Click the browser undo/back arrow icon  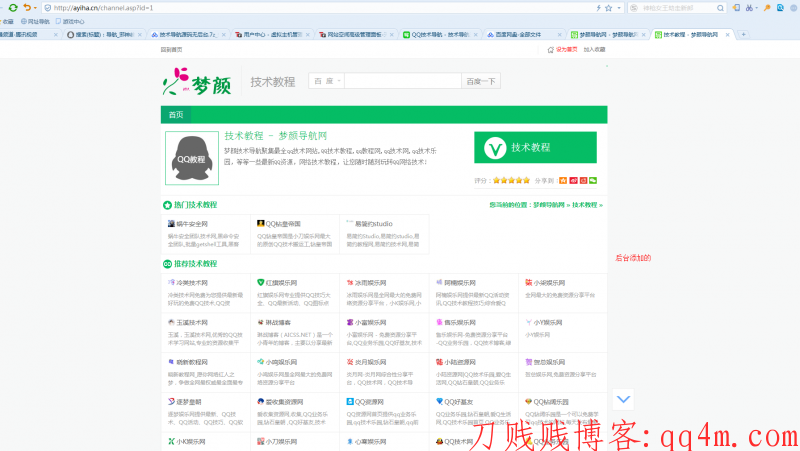coord(27,8)
